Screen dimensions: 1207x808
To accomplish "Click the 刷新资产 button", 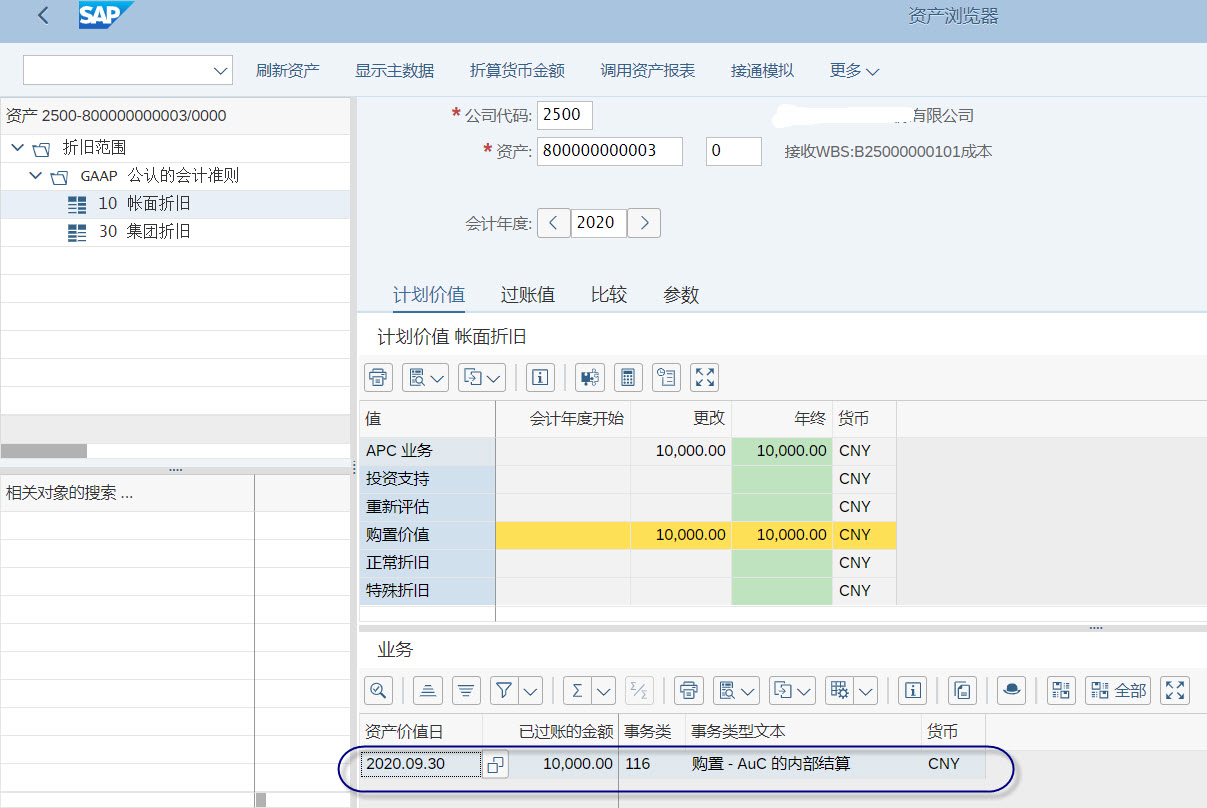I will pyautogui.click(x=288, y=70).
